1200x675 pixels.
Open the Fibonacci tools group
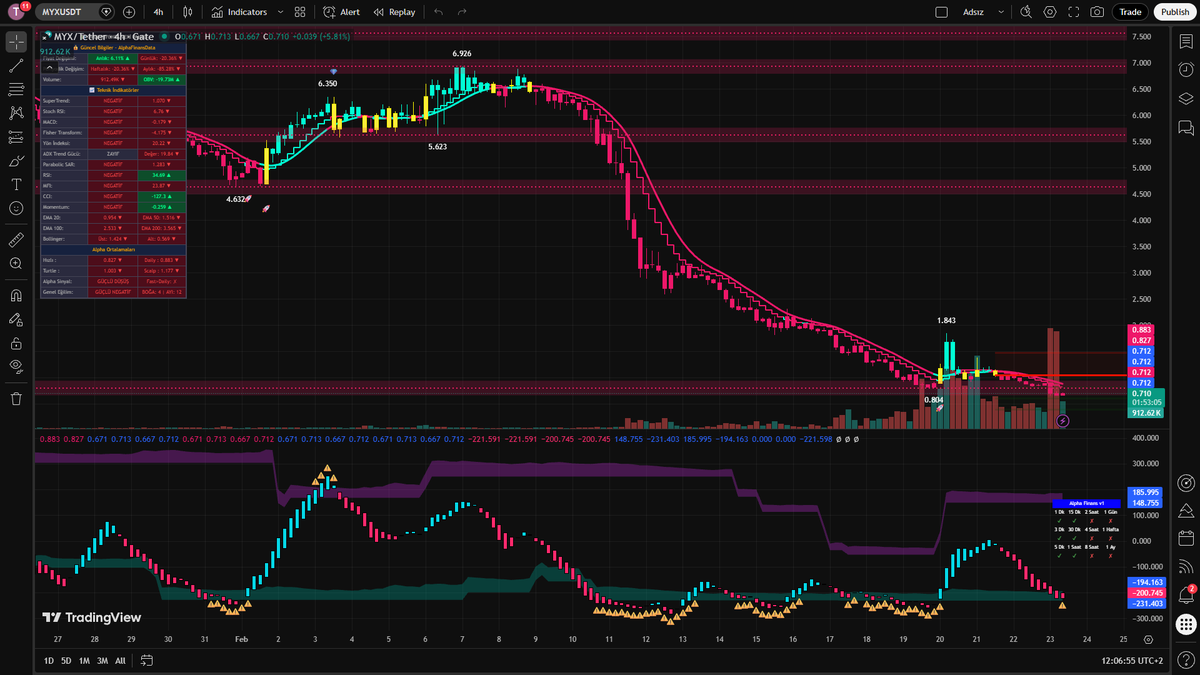coord(16,90)
